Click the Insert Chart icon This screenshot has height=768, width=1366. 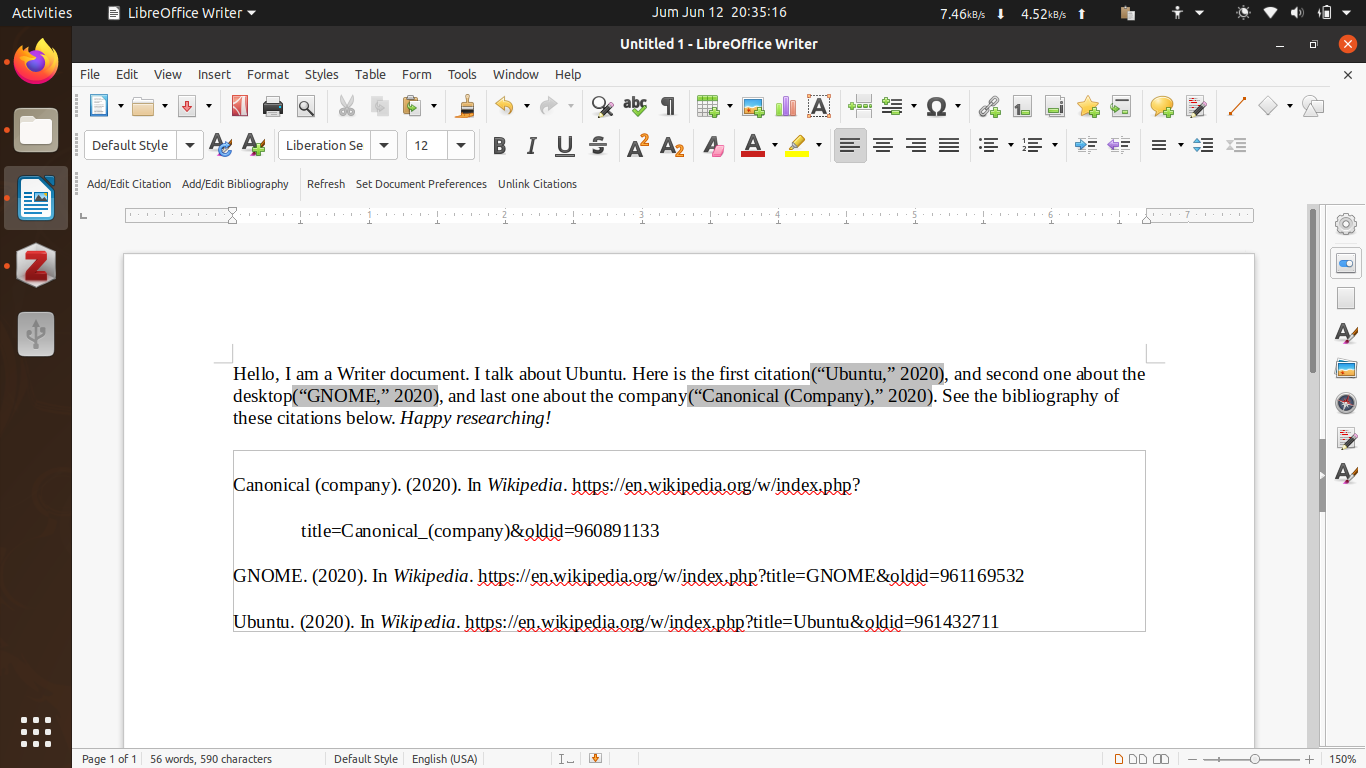(786, 106)
